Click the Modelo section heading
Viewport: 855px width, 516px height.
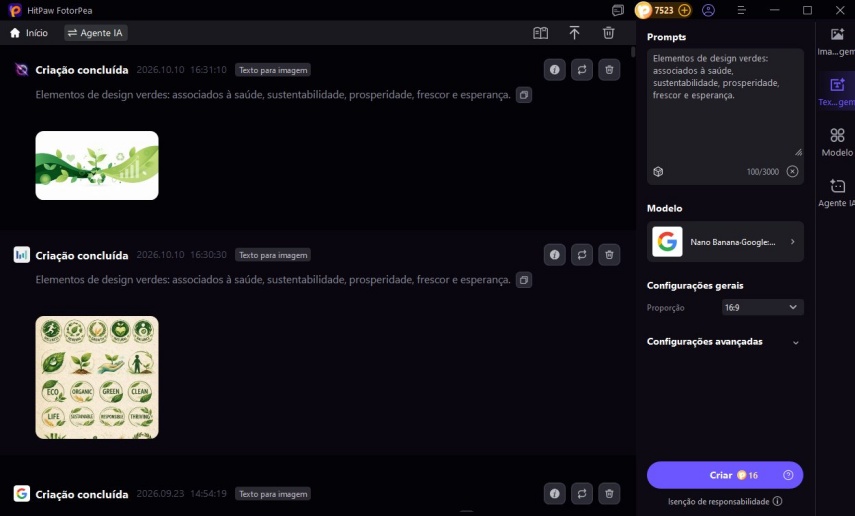664,208
